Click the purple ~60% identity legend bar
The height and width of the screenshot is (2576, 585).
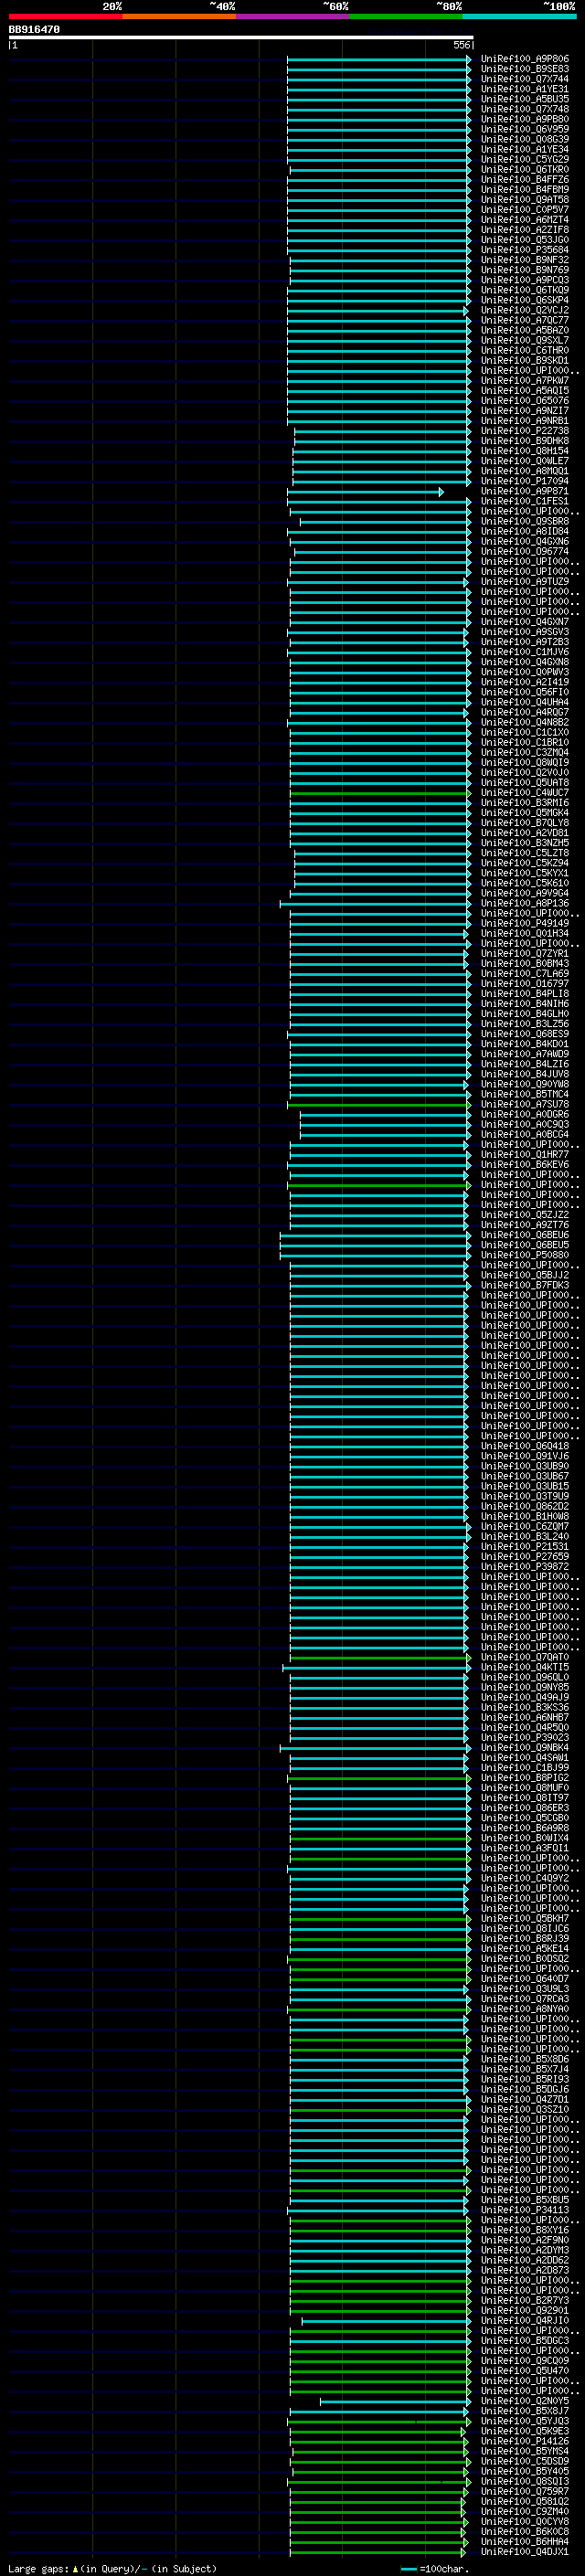(292, 16)
